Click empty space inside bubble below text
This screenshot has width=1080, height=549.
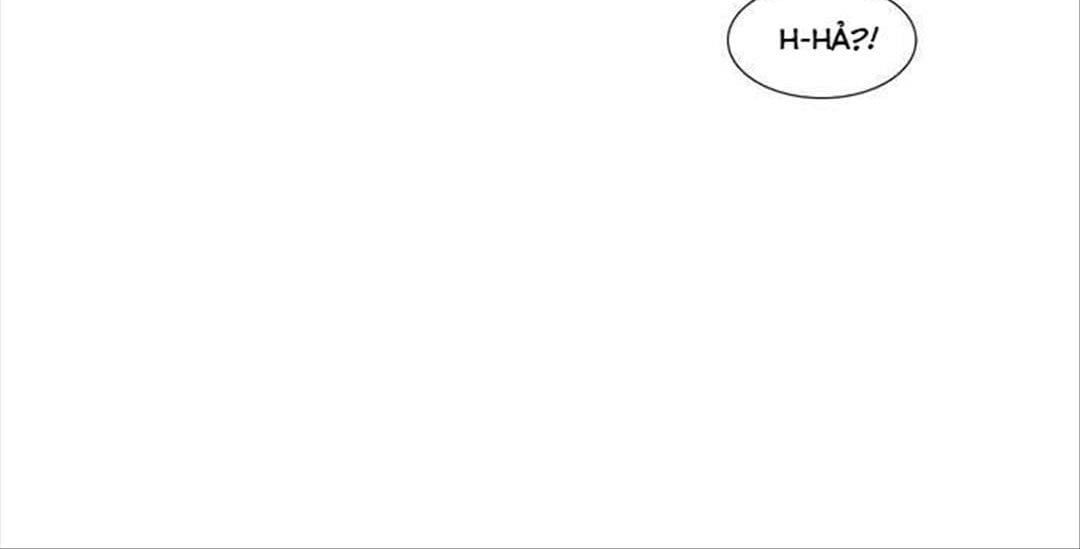click(x=823, y=74)
